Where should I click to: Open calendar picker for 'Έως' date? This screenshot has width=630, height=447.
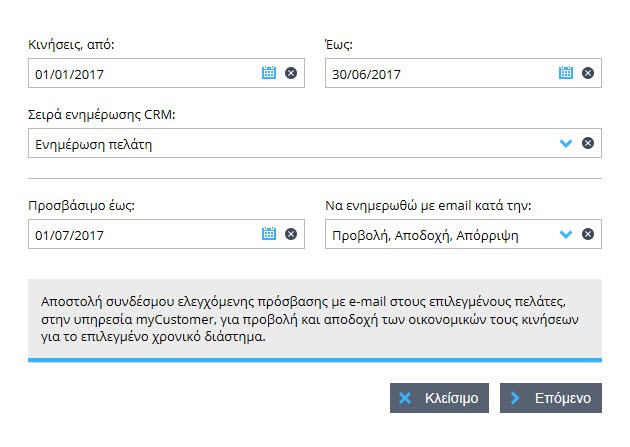pyautogui.click(x=565, y=73)
